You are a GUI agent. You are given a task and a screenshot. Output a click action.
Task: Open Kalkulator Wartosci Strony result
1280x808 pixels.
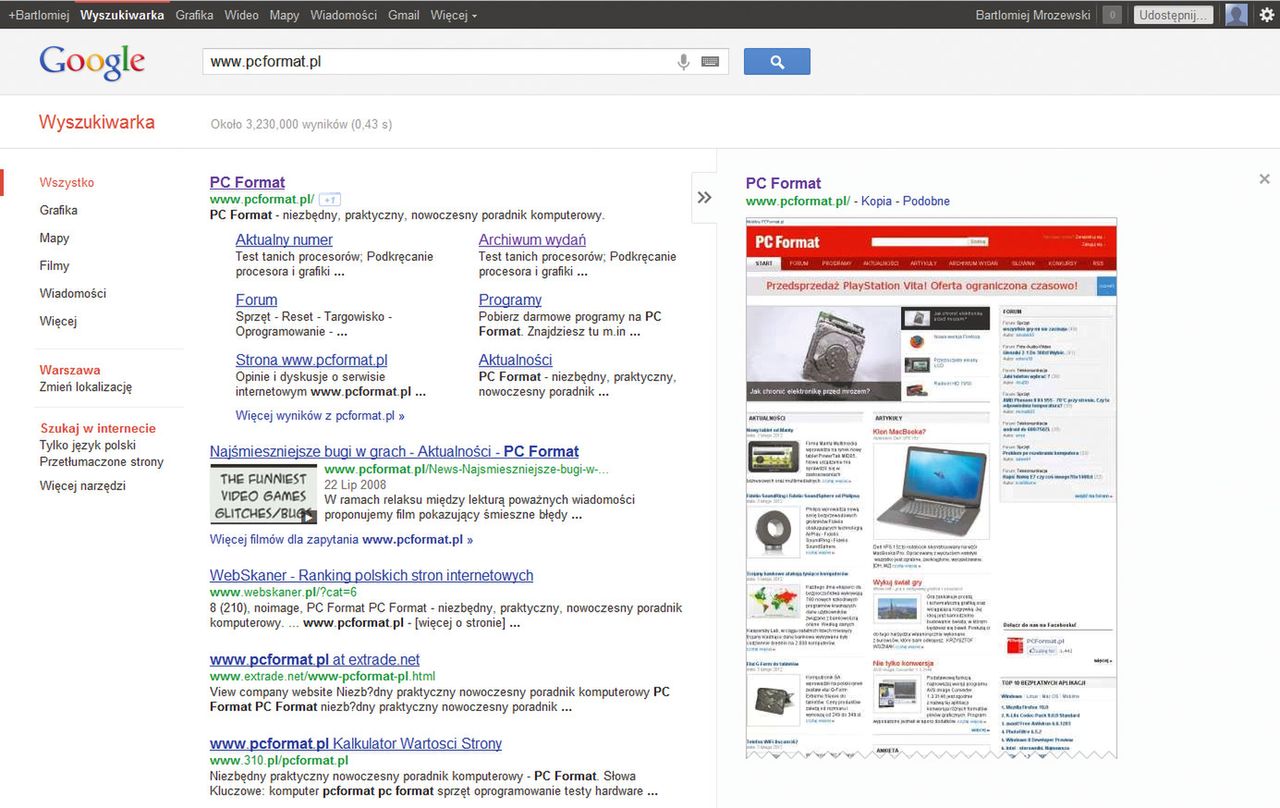[355, 744]
